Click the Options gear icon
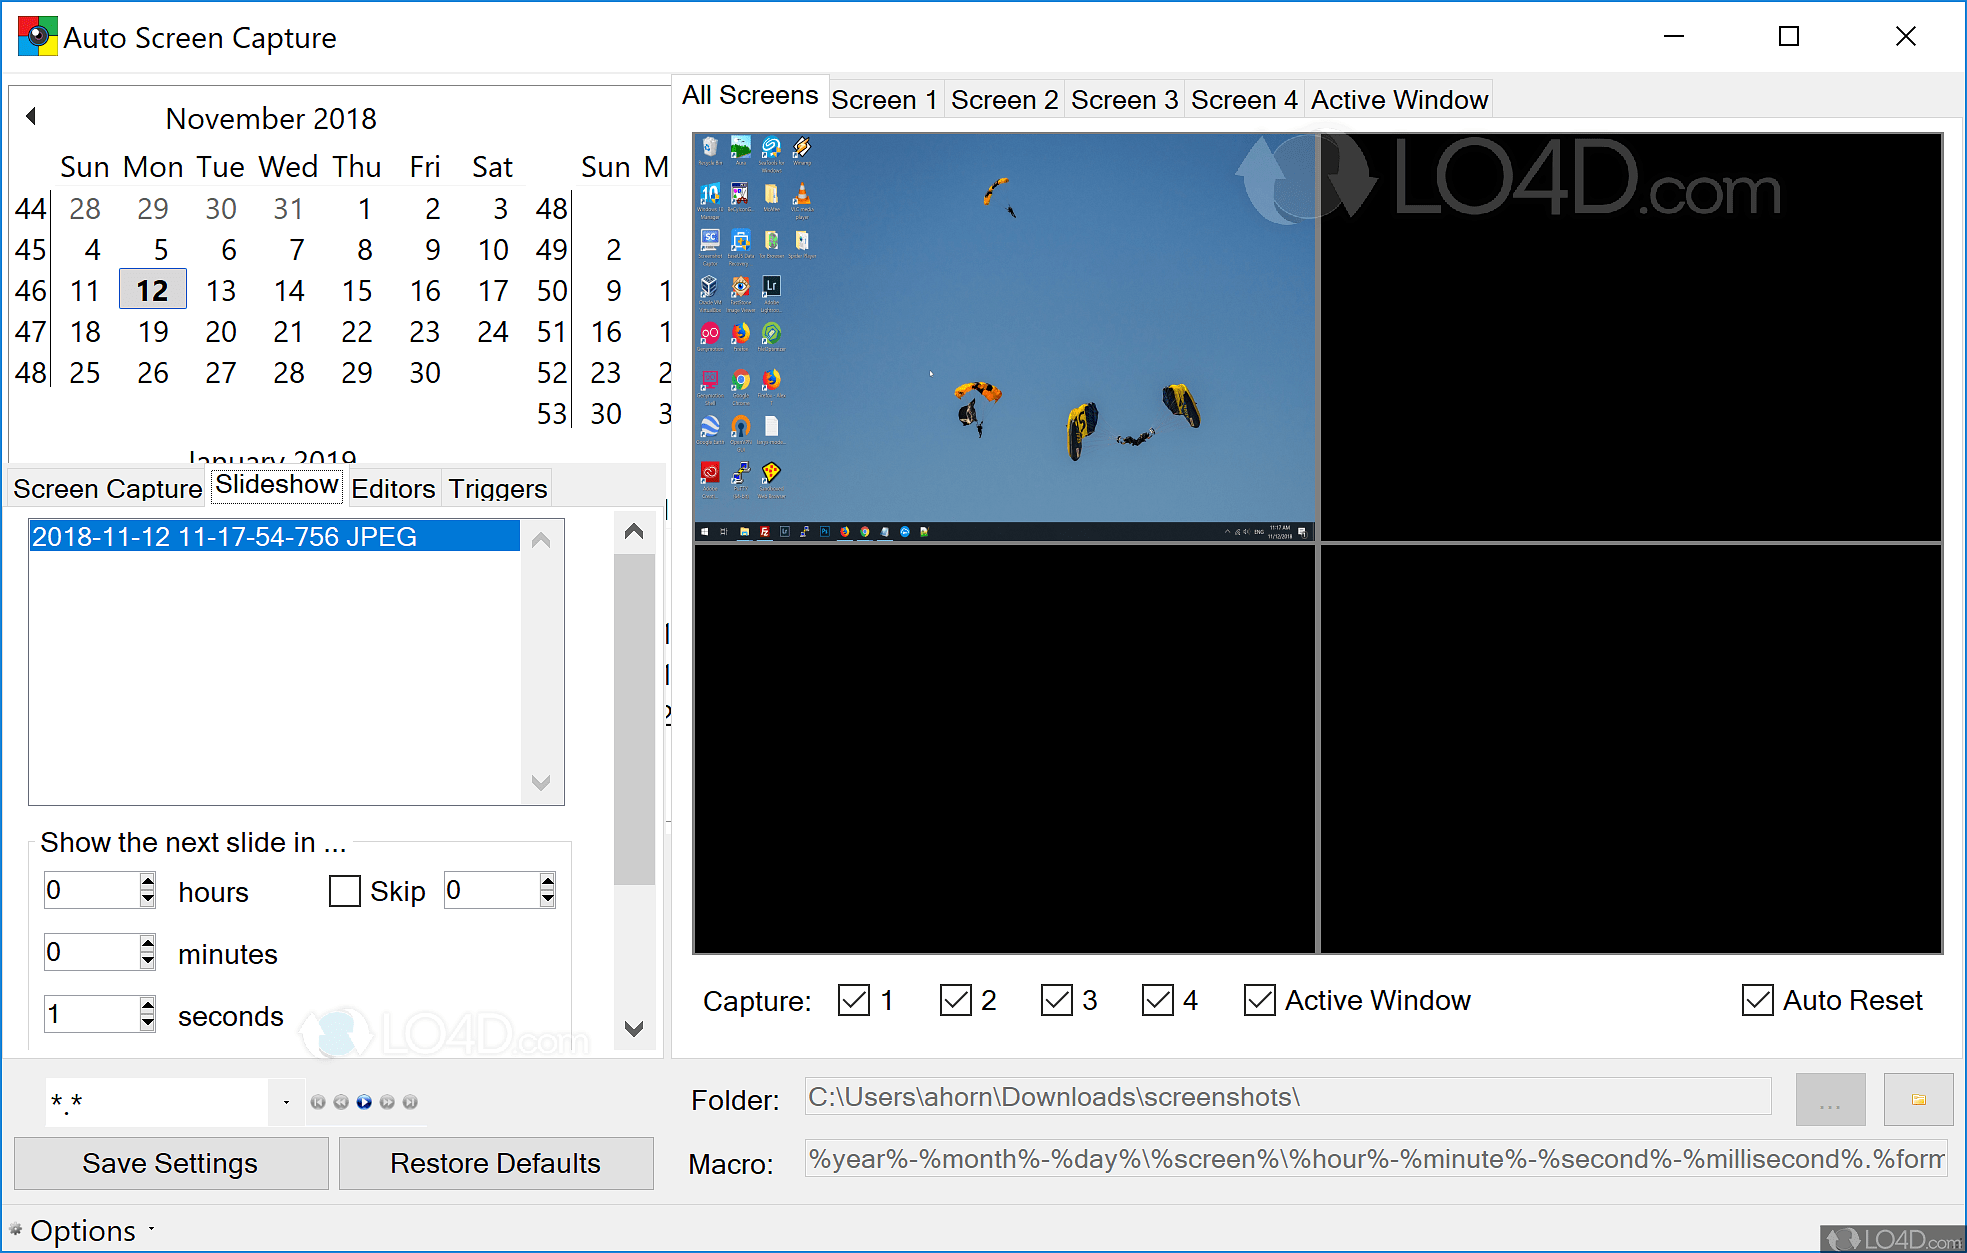 pos(15,1229)
